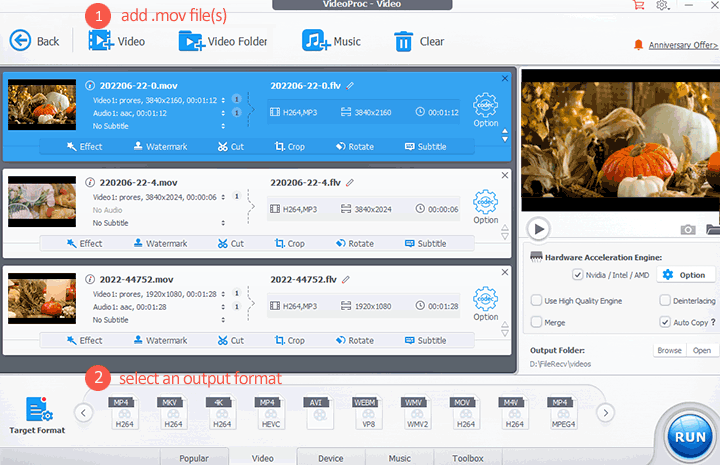Open hardware acceleration Option button
The width and height of the screenshot is (720, 465).
686,275
